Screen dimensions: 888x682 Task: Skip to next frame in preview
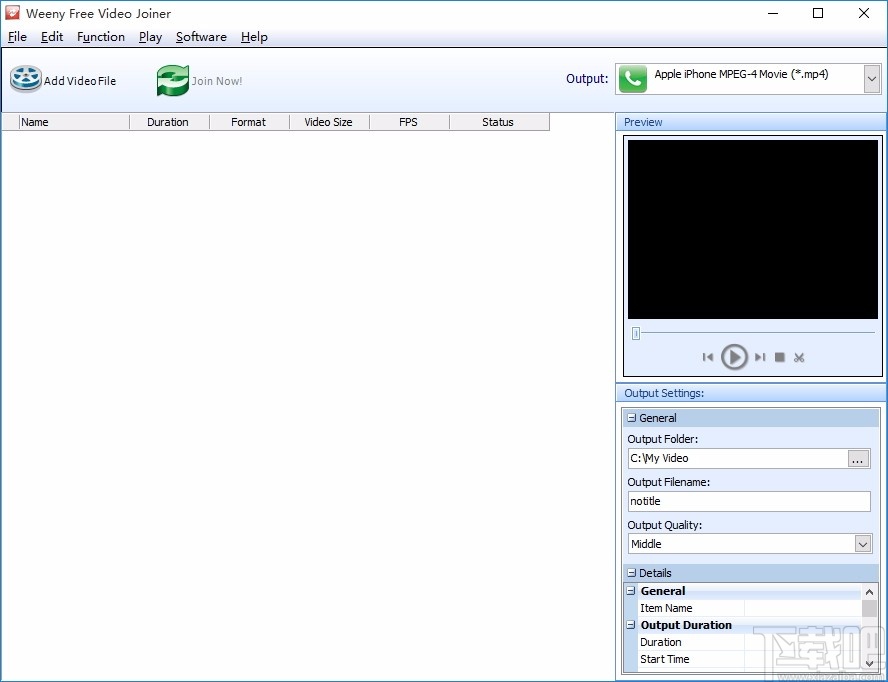(x=758, y=357)
